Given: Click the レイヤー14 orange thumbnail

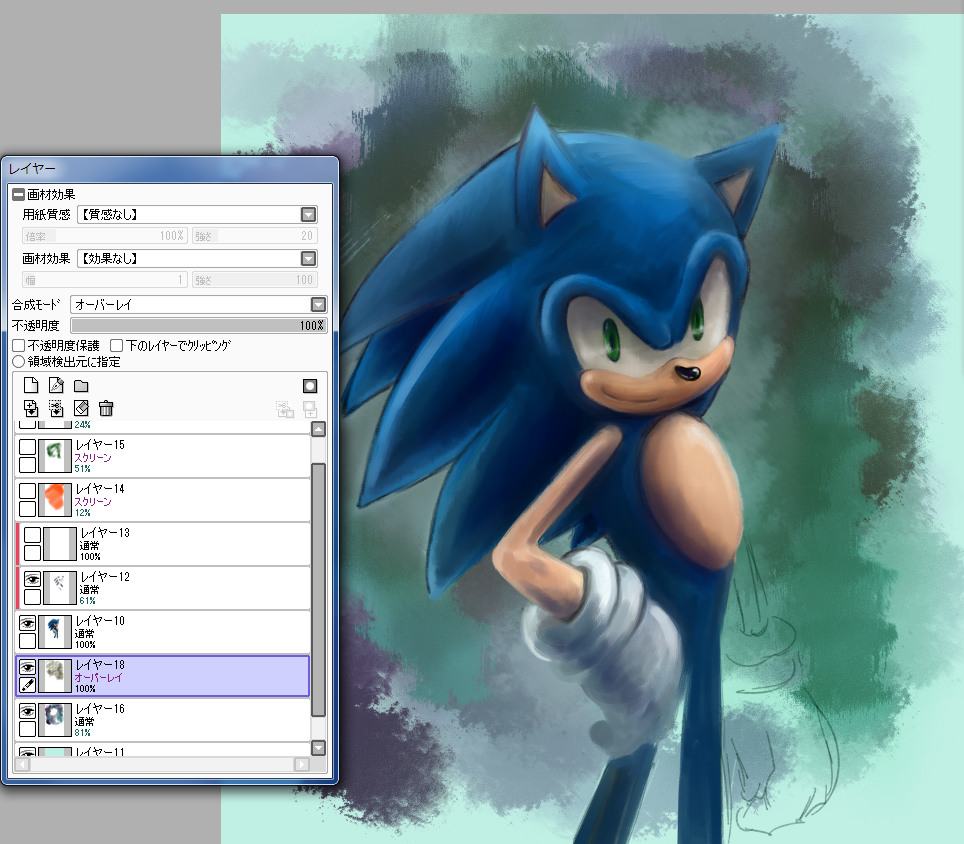Looking at the screenshot, I should click(x=55, y=500).
